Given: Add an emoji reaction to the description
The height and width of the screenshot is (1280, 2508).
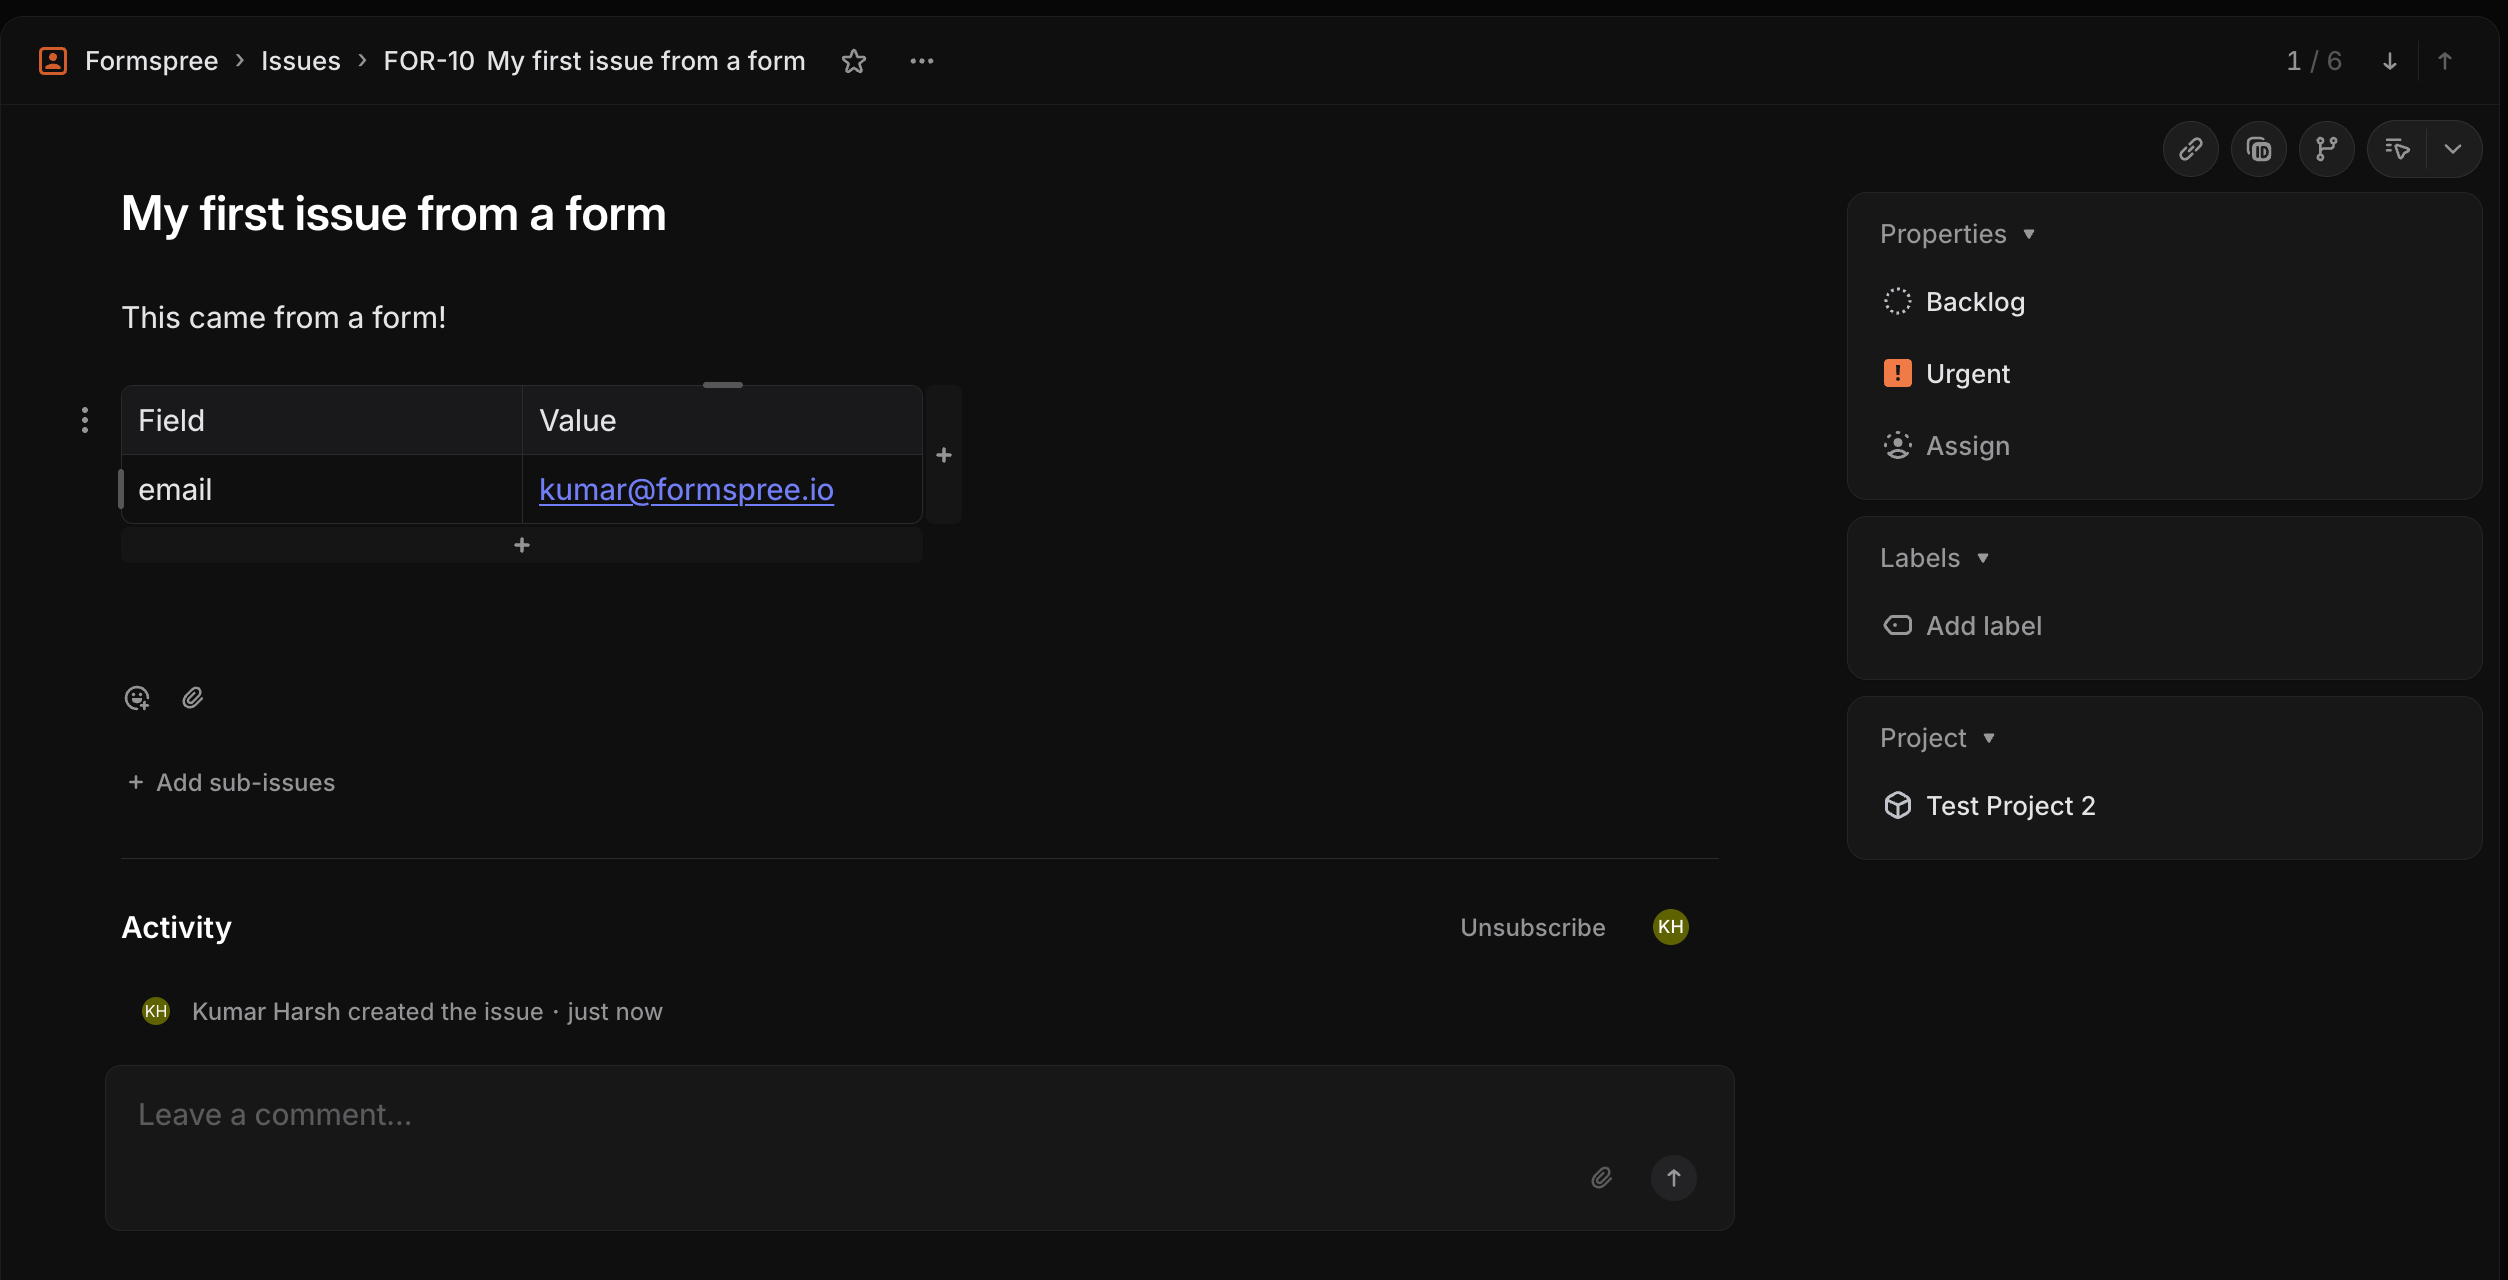Looking at the screenshot, I should pos(137,698).
